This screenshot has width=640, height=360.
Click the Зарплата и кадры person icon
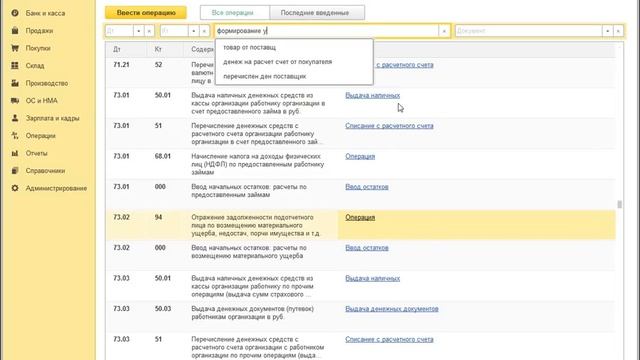(x=15, y=118)
